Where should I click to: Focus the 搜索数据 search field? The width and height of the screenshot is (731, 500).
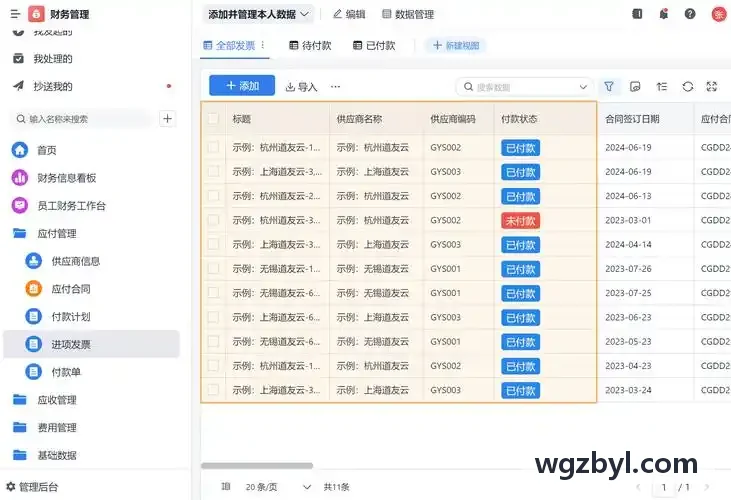[x=524, y=87]
